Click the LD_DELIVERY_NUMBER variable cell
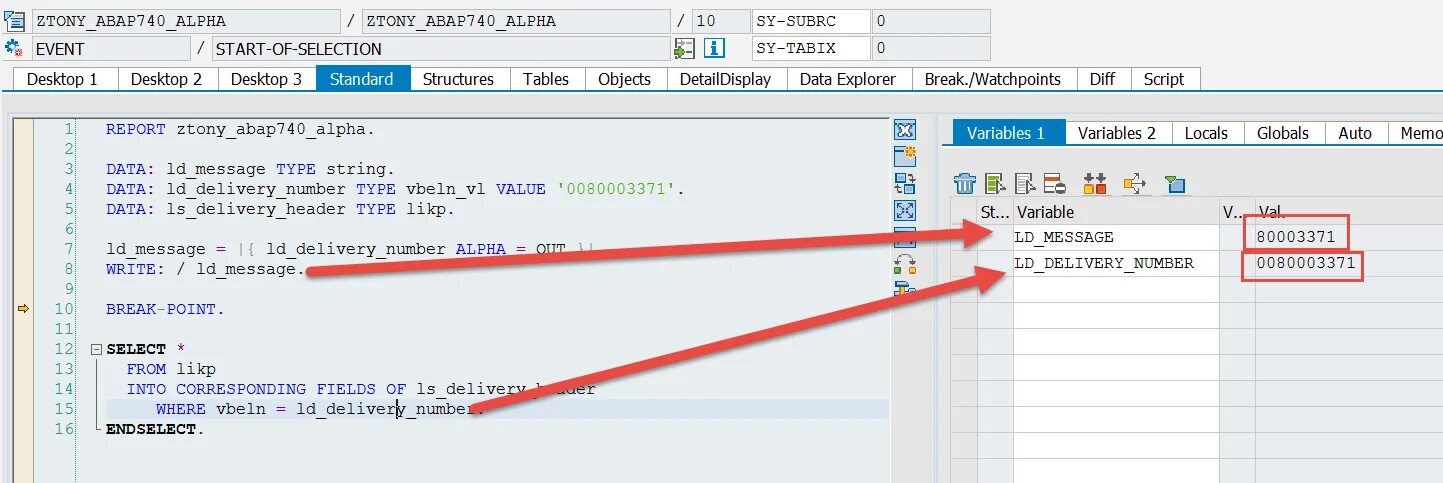The width and height of the screenshot is (1443, 483). (1116, 263)
